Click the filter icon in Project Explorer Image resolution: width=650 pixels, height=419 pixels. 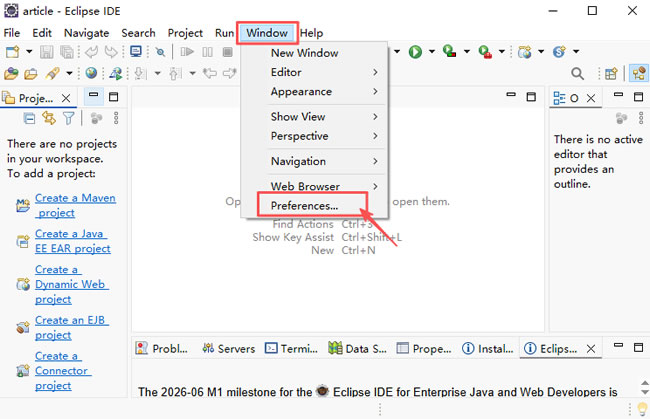tap(68, 118)
